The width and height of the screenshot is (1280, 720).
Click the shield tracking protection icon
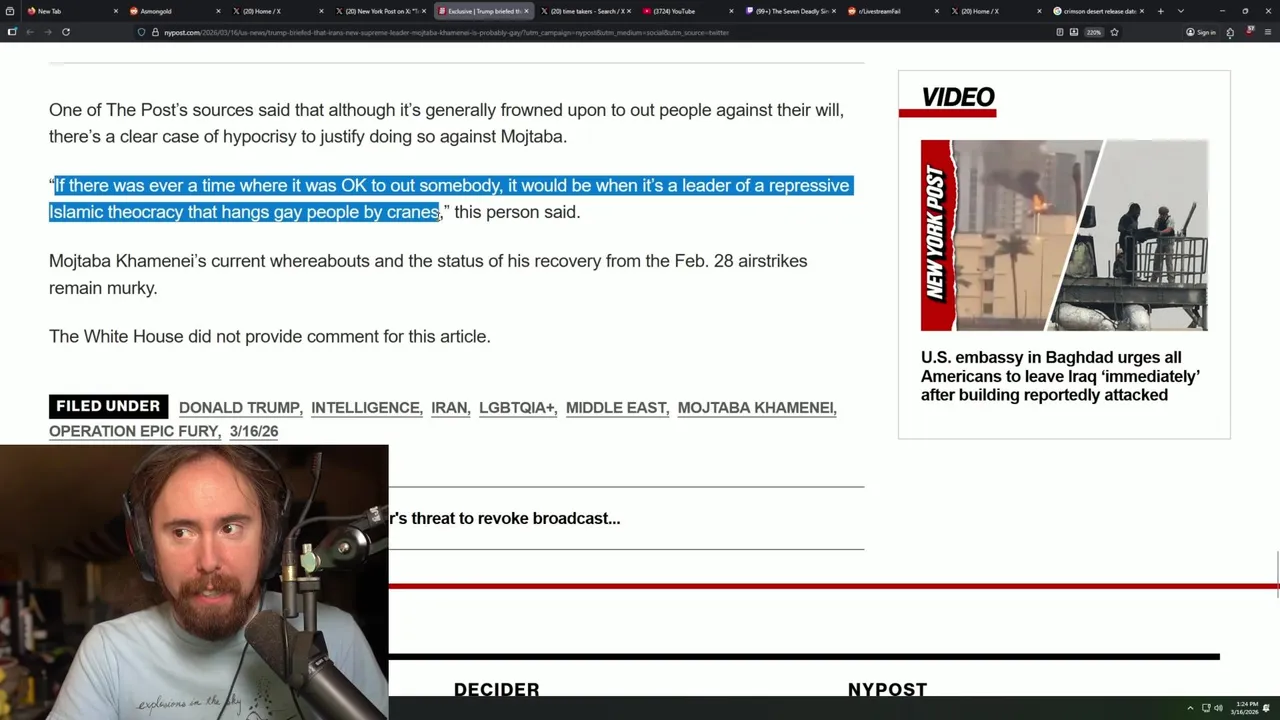click(141, 32)
